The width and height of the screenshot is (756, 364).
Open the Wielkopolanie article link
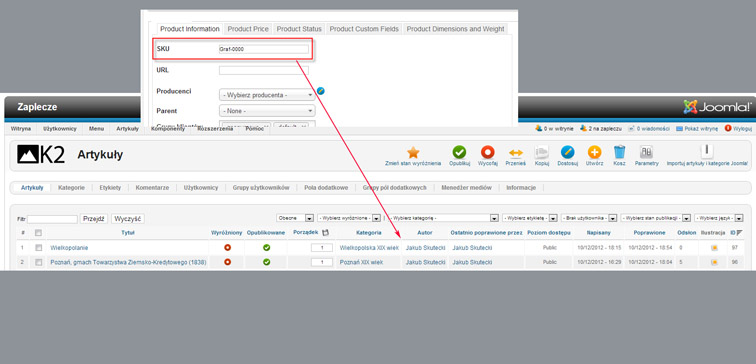tap(69, 248)
